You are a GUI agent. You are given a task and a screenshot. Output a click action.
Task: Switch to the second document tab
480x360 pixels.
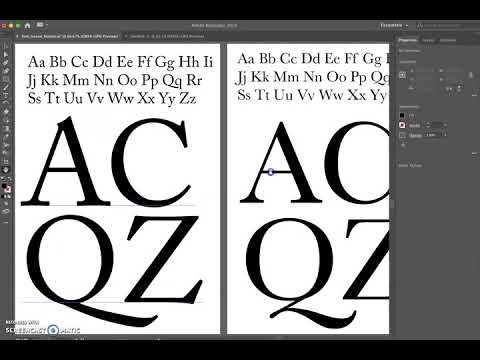tap(166, 36)
